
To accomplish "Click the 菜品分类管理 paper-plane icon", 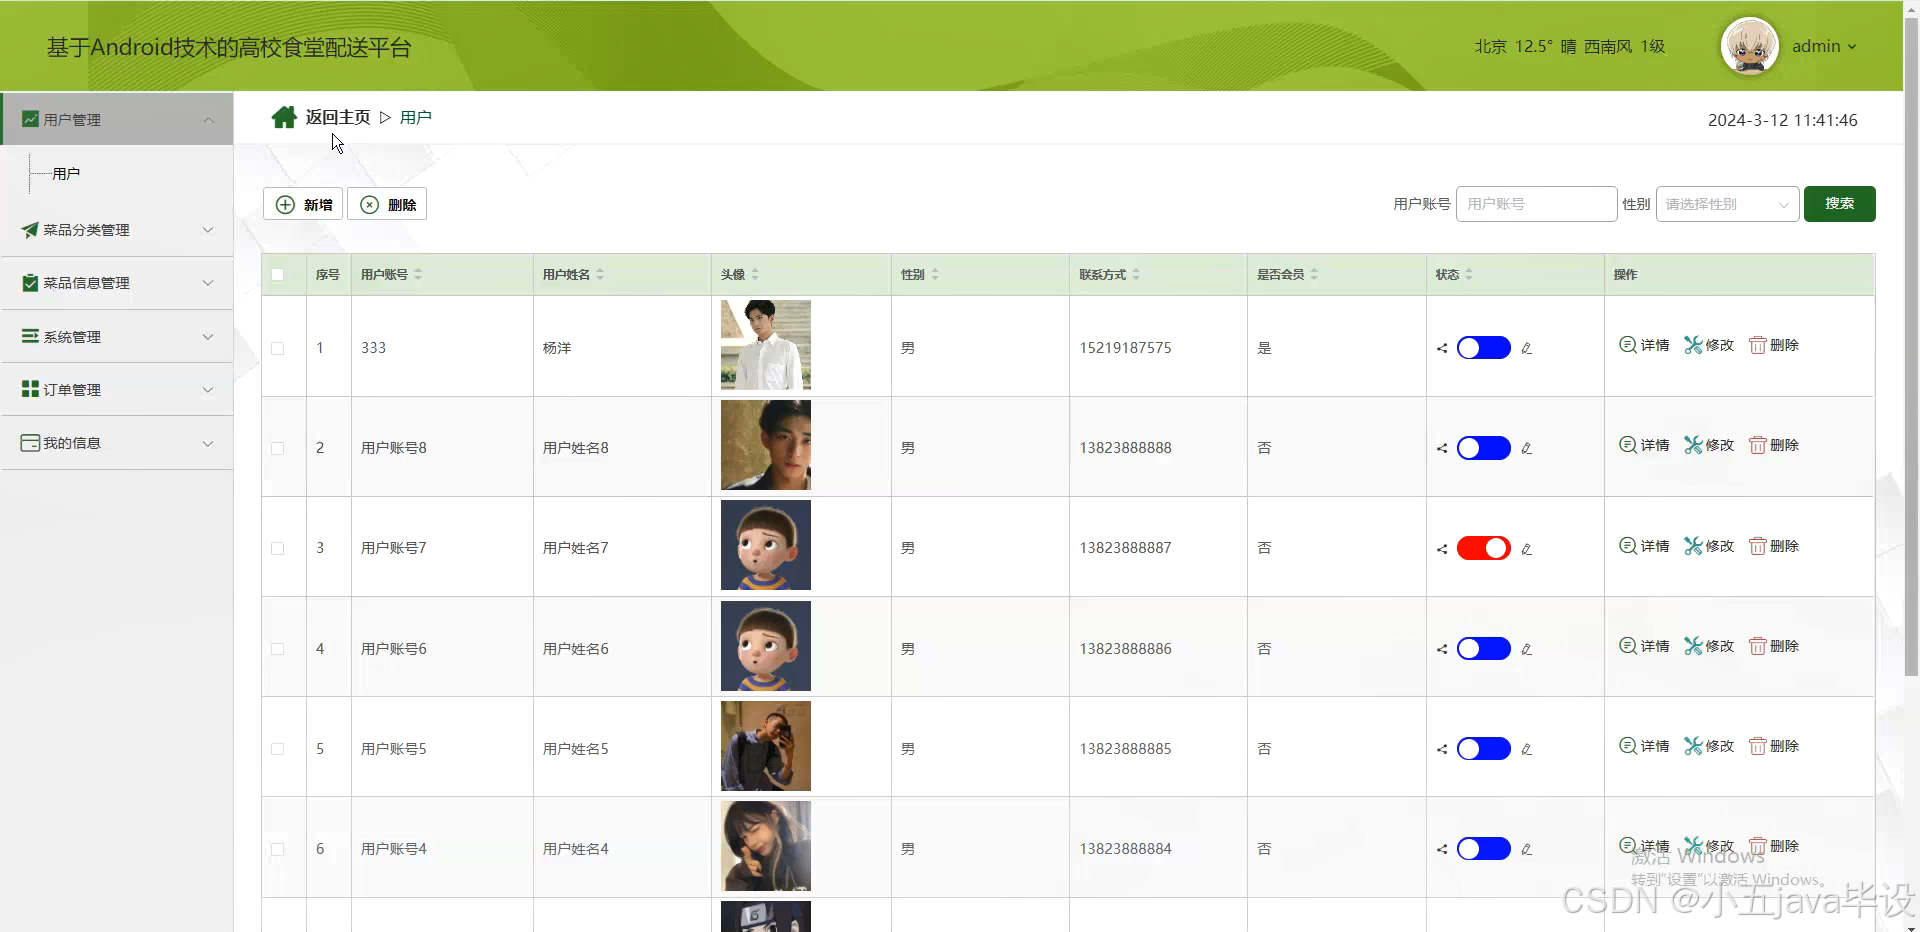I will click(x=30, y=230).
